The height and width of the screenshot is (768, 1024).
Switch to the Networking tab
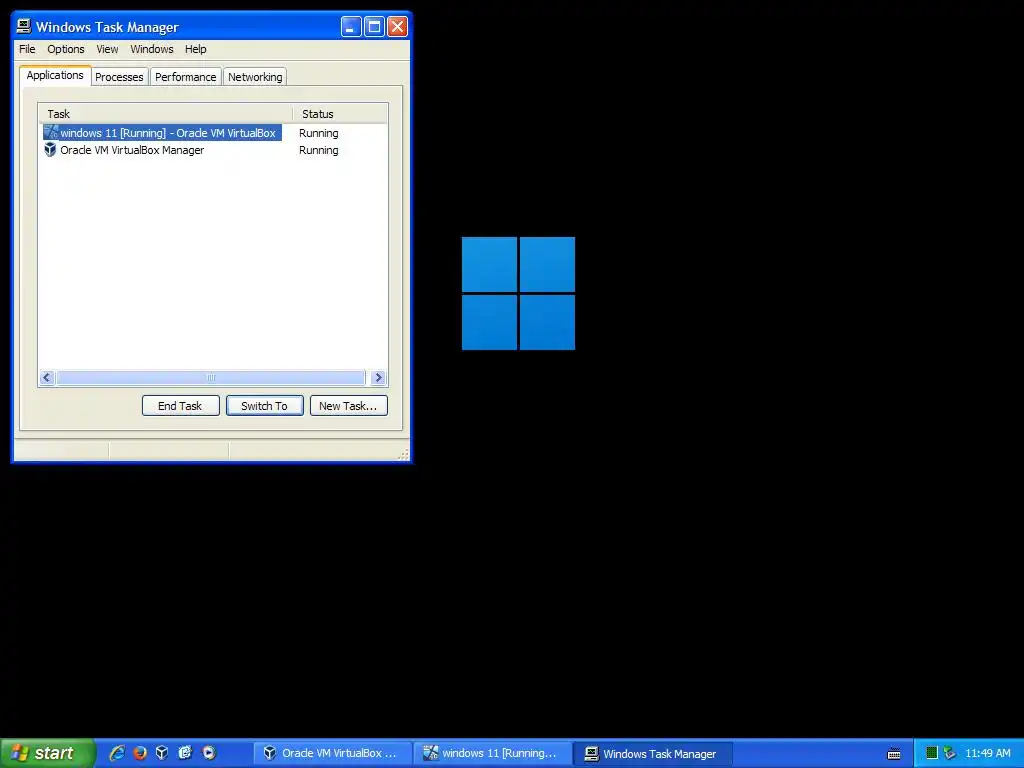[255, 77]
